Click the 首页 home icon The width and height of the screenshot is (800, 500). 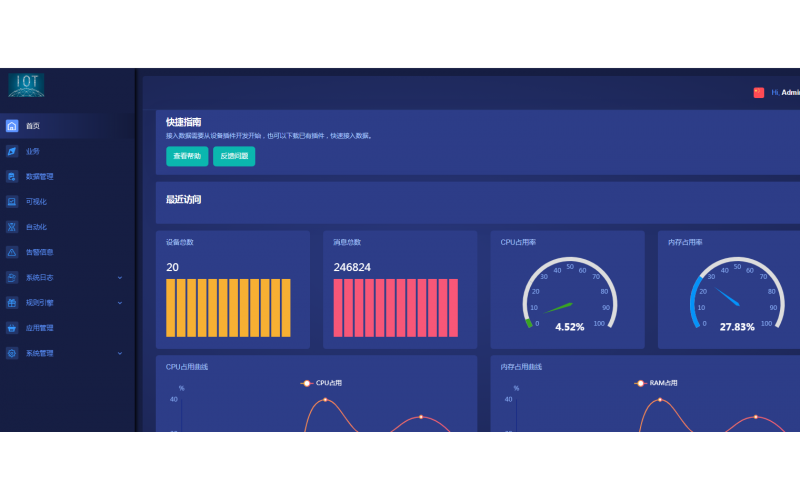[12, 126]
